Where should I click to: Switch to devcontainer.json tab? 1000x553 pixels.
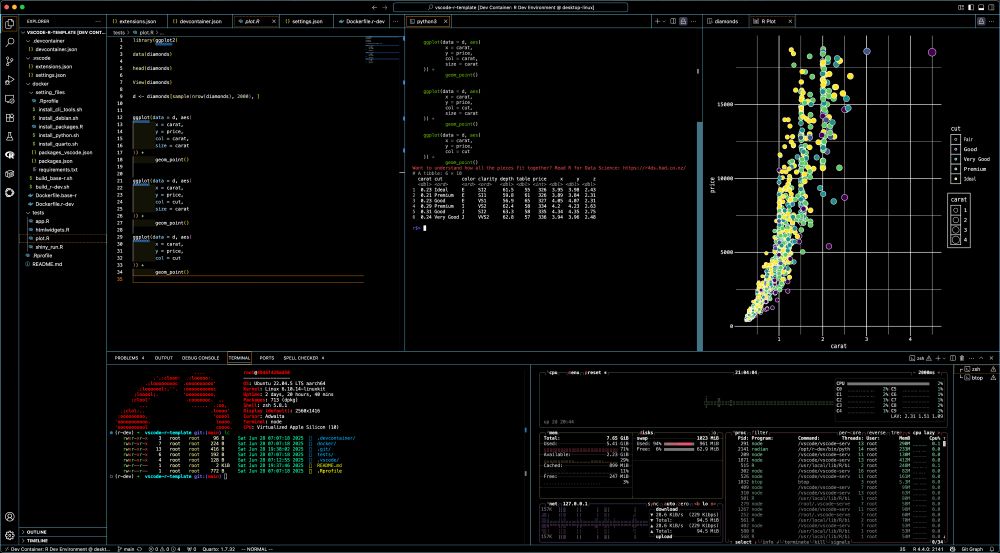tap(200, 21)
